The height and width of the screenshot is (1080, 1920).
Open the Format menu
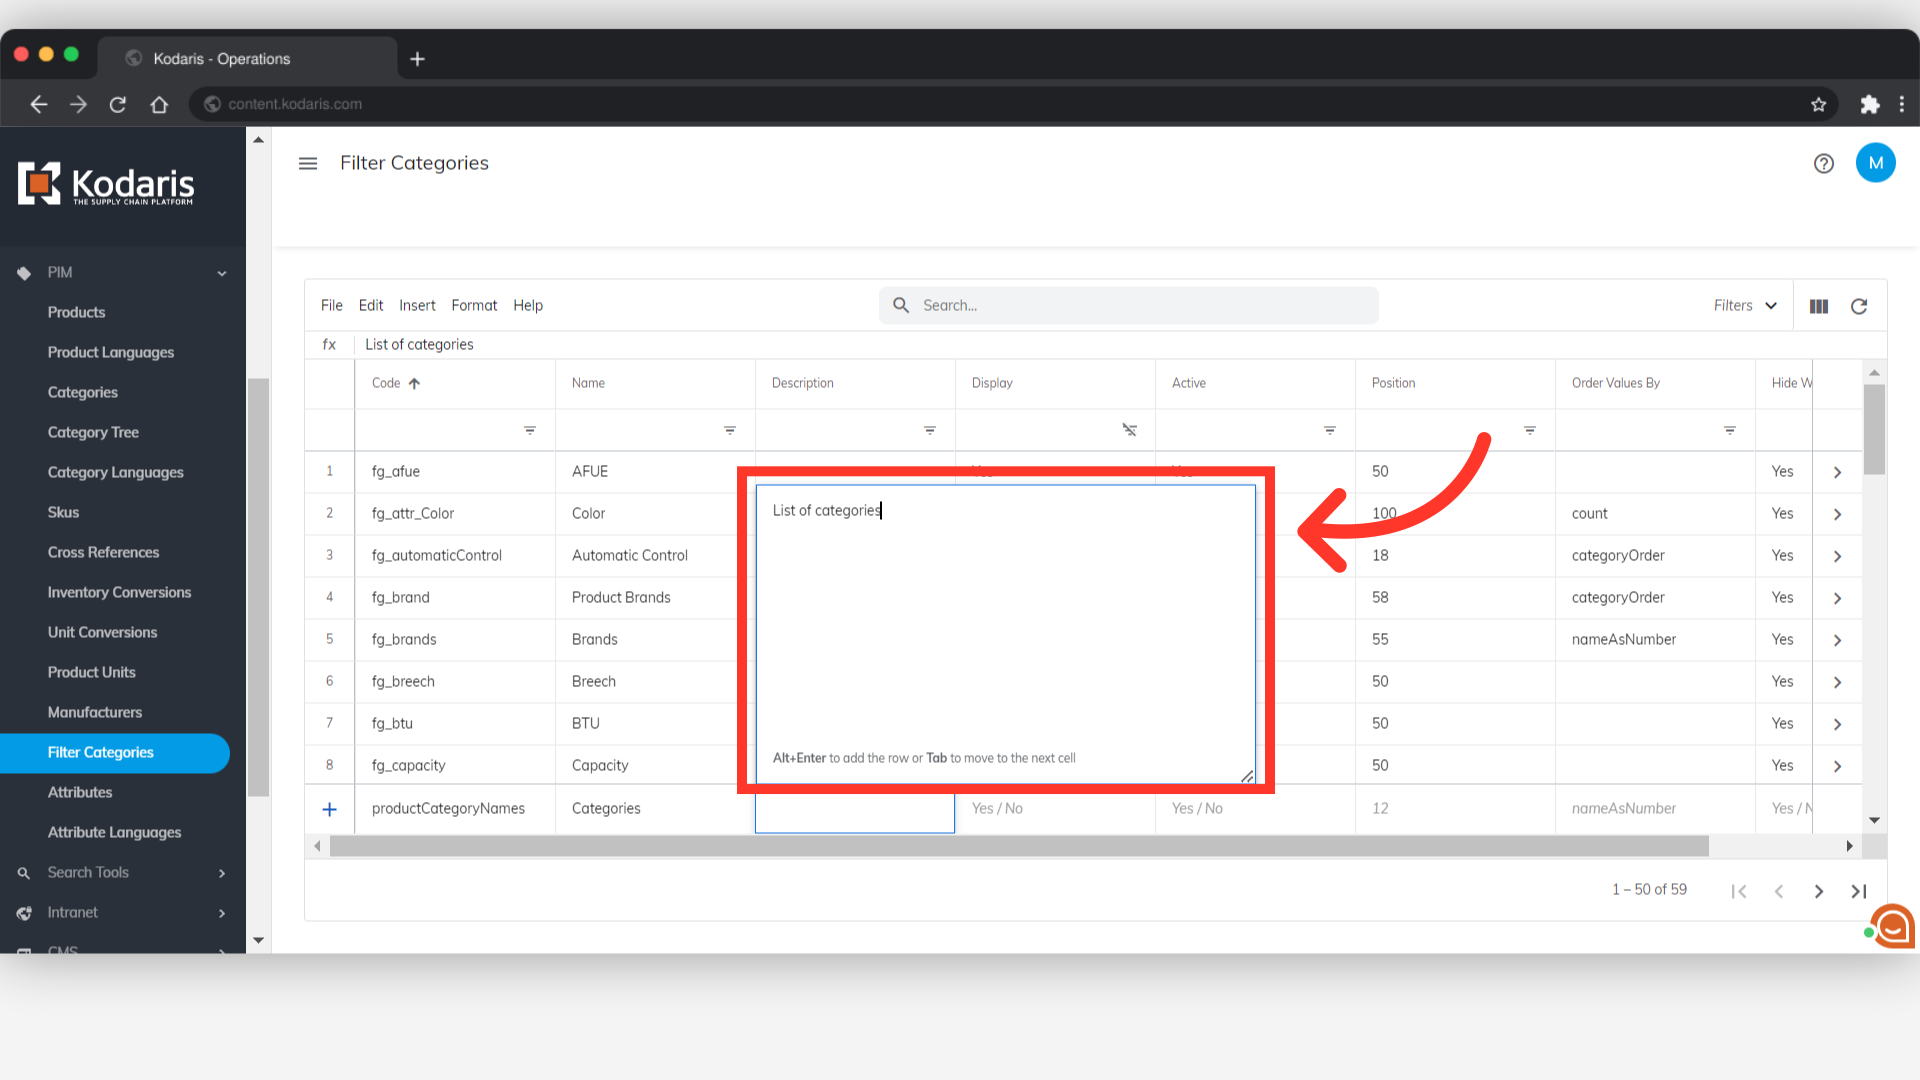tap(473, 306)
